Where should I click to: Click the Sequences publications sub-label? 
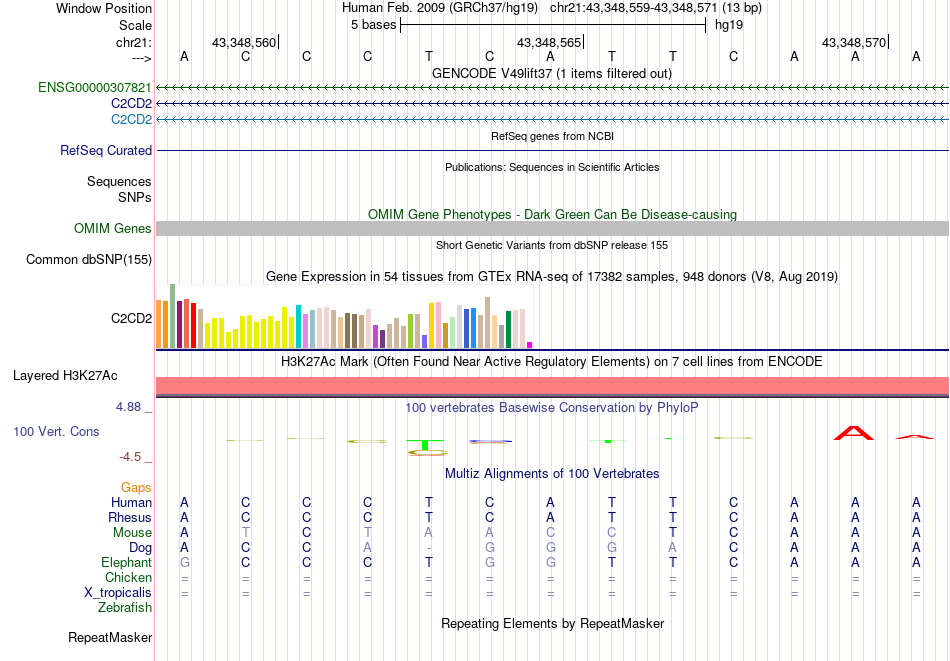point(119,182)
